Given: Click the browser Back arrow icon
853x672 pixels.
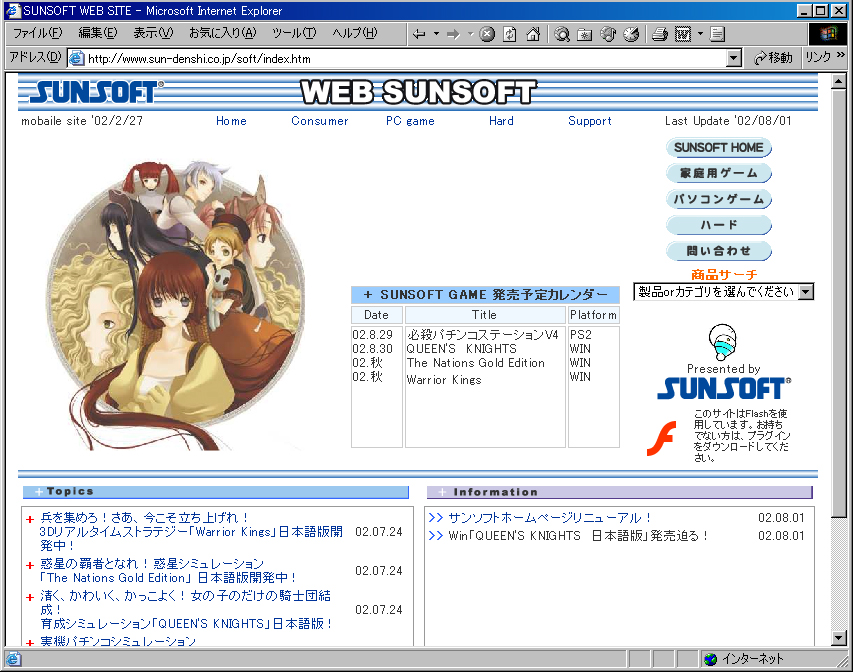Looking at the screenshot, I should 419,34.
